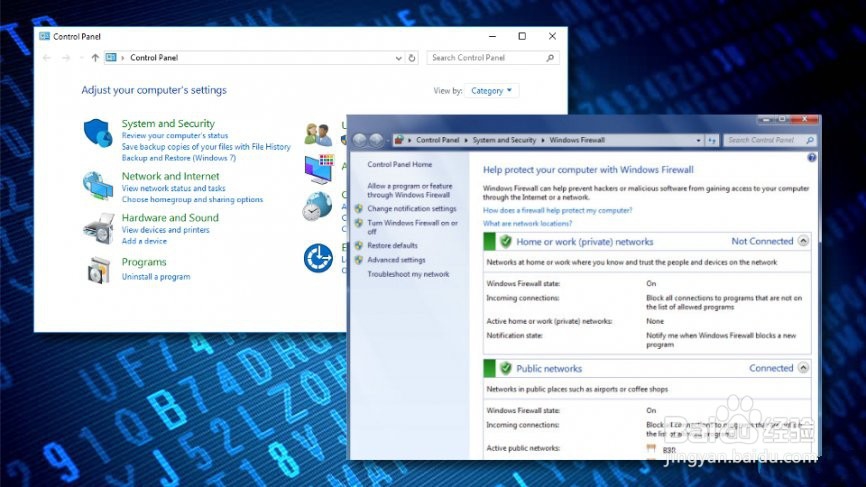Click the Help question mark icon in Firewall window
Viewport: 866px width, 487px height.
(x=811, y=157)
